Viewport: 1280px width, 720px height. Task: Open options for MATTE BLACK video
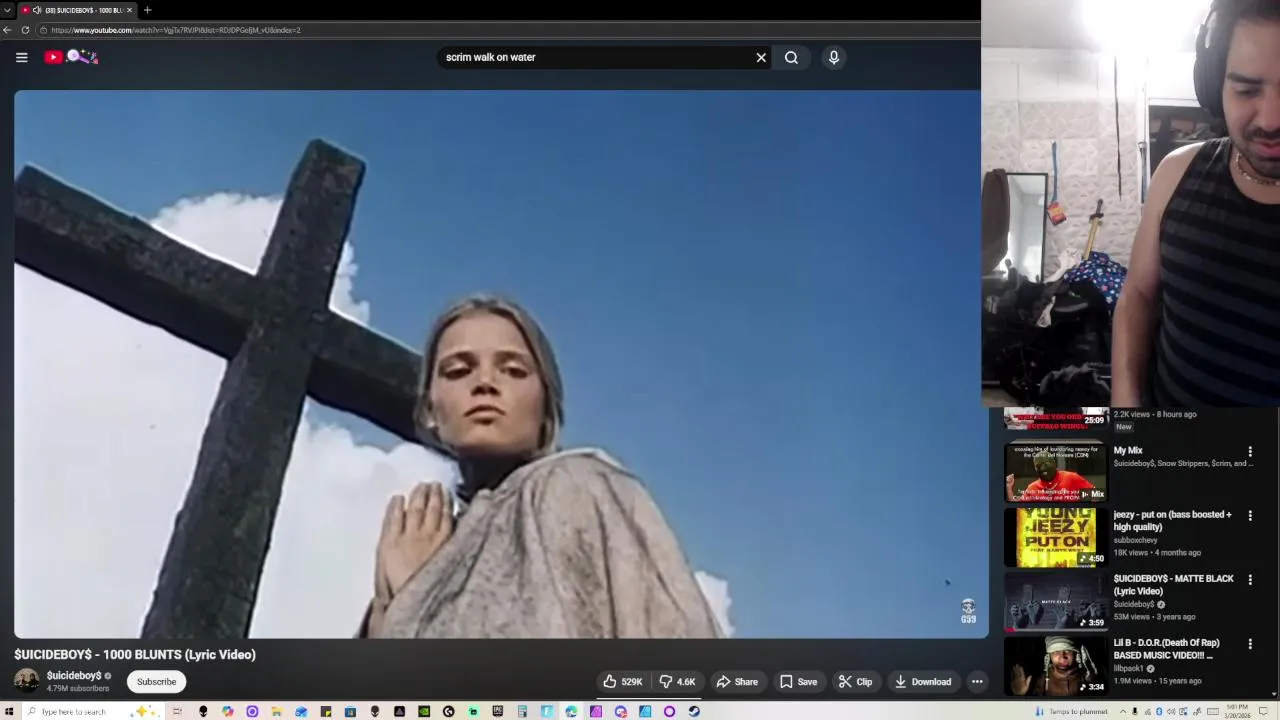(1250, 580)
